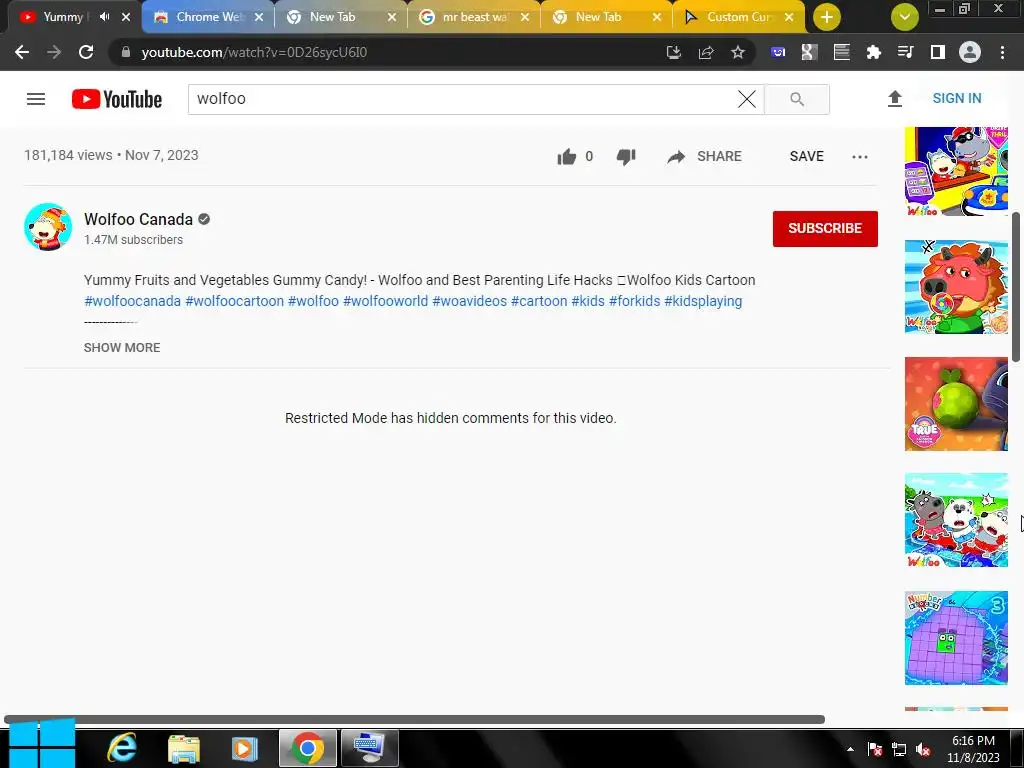Bookmark this page with star icon
Screen dimensions: 1024x768
pos(738,52)
